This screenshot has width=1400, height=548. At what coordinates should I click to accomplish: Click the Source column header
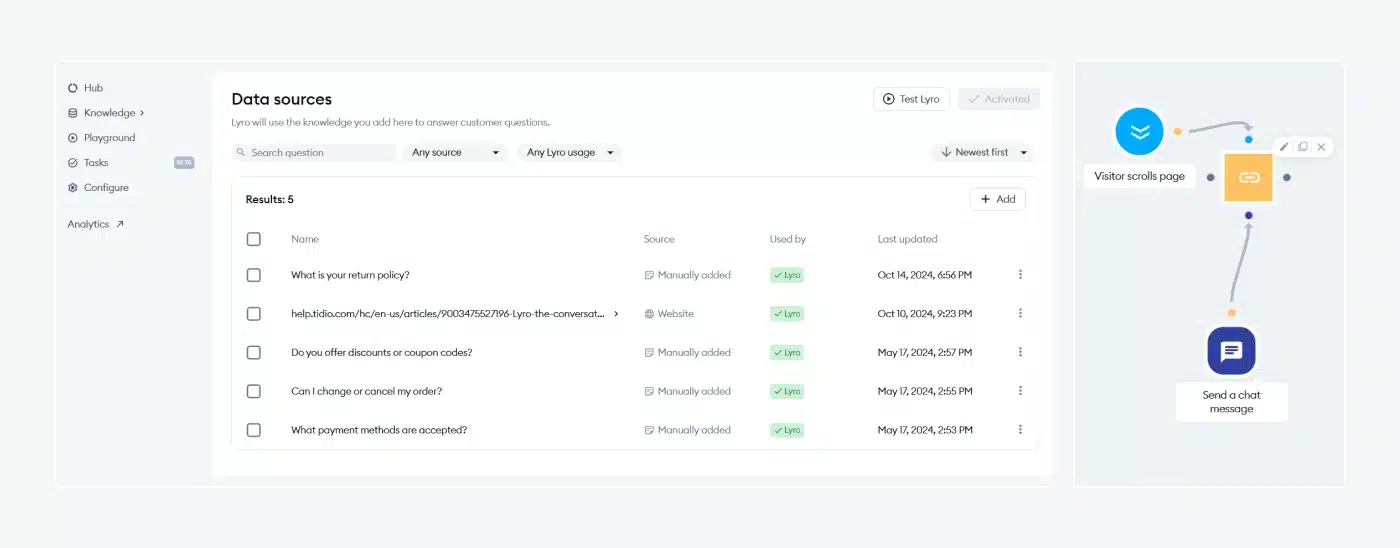point(659,239)
